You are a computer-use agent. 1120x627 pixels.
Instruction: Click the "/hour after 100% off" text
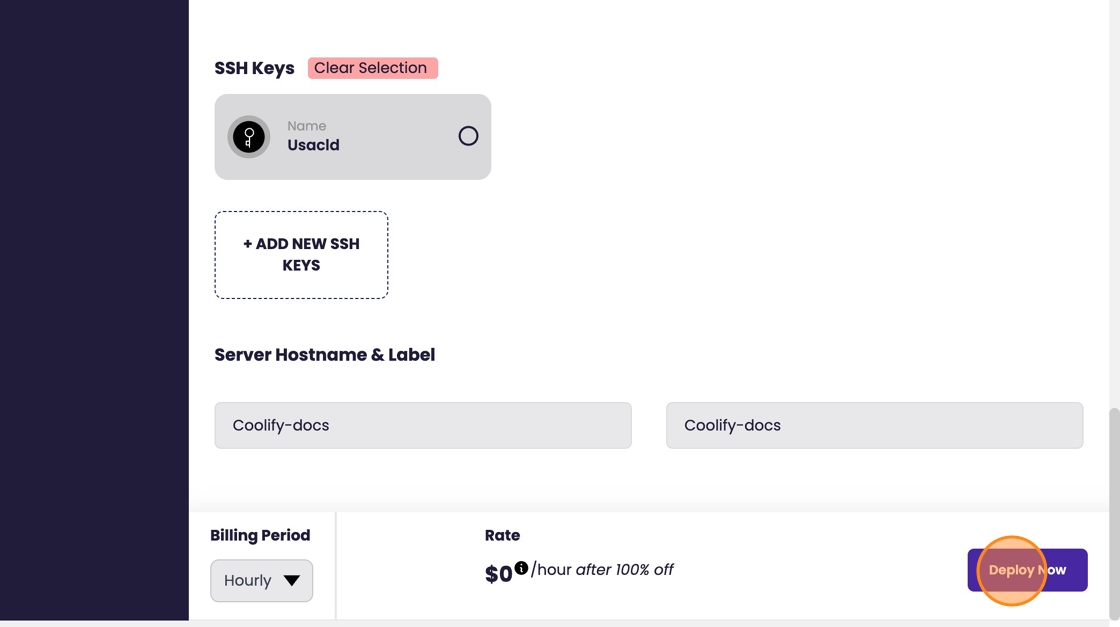603,570
